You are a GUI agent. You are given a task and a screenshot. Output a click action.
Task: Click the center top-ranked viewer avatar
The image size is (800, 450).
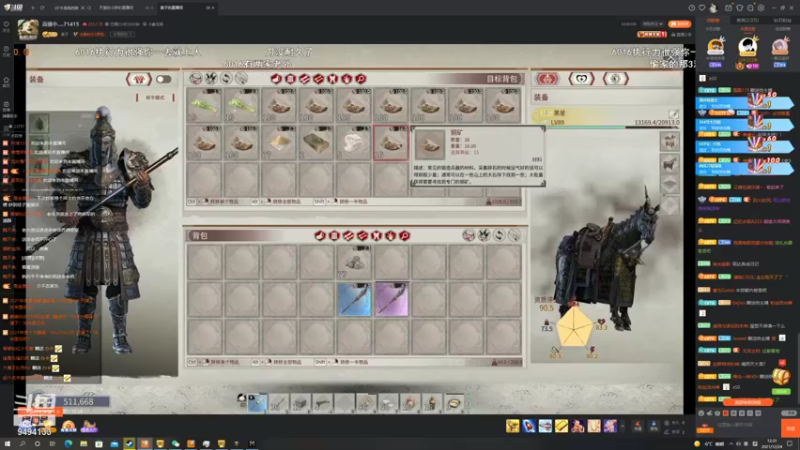(747, 47)
